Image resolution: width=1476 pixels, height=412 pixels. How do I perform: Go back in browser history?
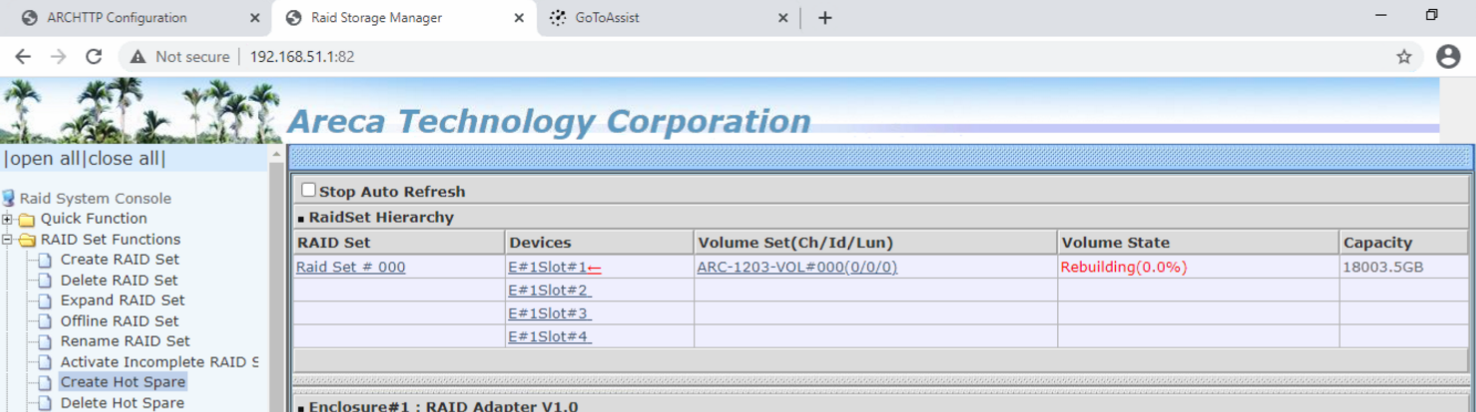(x=22, y=57)
